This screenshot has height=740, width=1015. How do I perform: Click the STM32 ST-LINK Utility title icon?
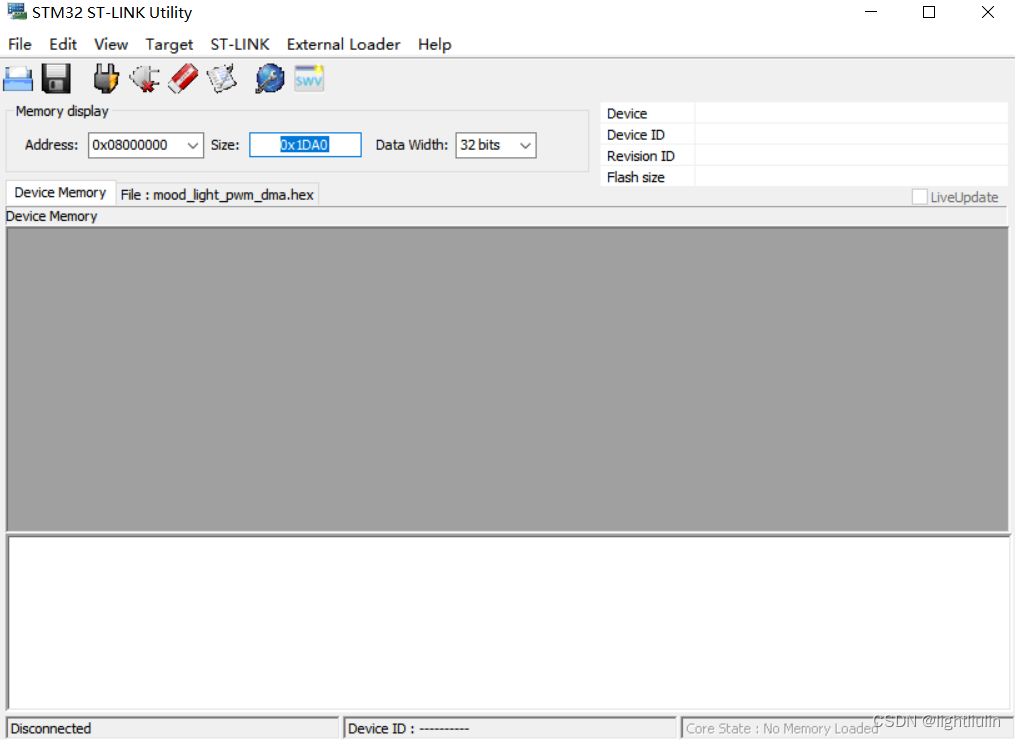[17, 12]
